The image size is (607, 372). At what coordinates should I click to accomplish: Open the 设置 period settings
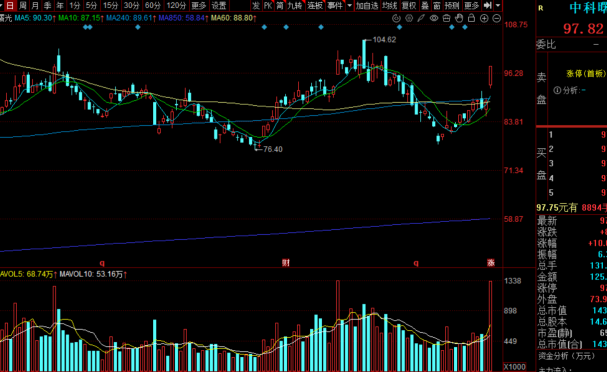(x=219, y=5)
